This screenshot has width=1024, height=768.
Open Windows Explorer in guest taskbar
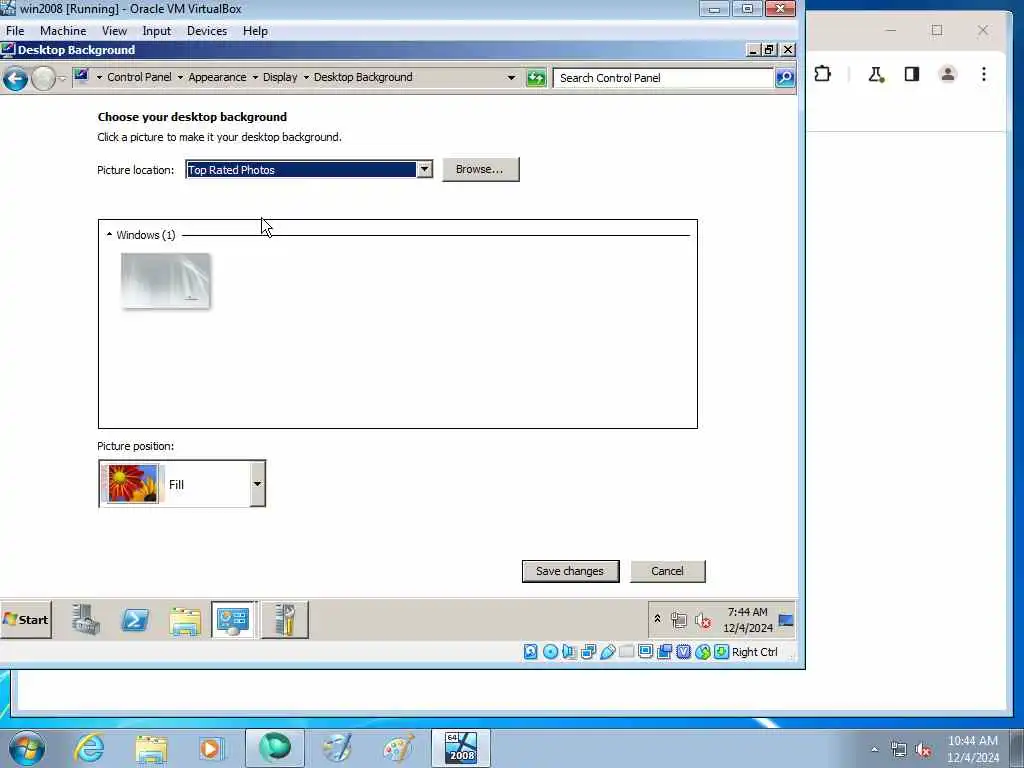[x=185, y=620]
